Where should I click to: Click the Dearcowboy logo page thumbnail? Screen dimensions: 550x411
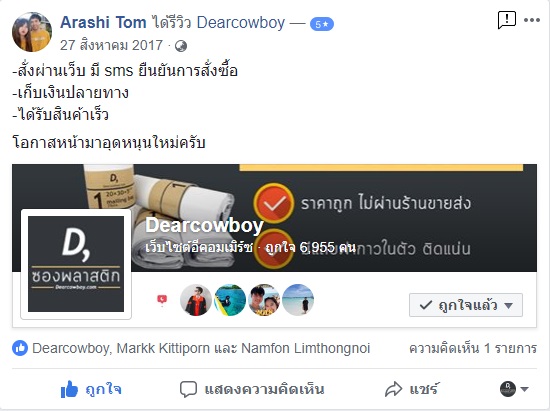coord(76,264)
